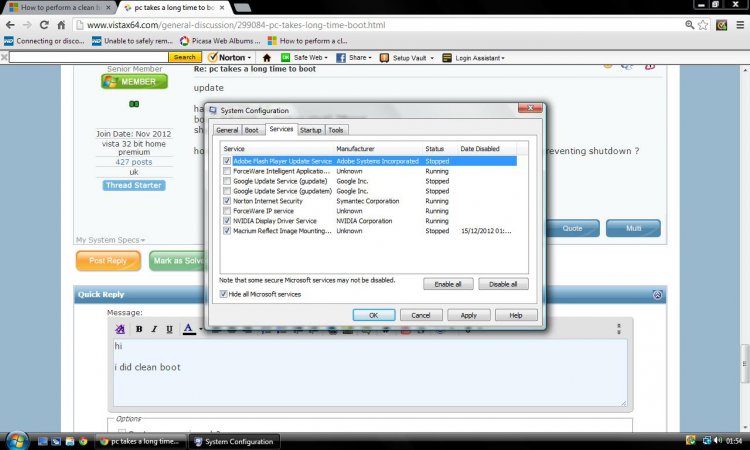Click the Disable all button
Screen dimensions: 750x450
(503, 284)
